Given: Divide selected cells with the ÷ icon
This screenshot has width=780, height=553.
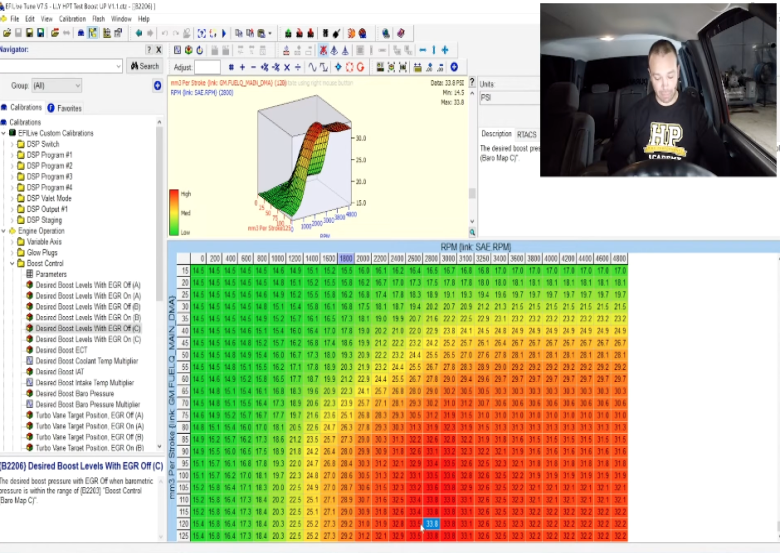Looking at the screenshot, I should pos(297,67).
